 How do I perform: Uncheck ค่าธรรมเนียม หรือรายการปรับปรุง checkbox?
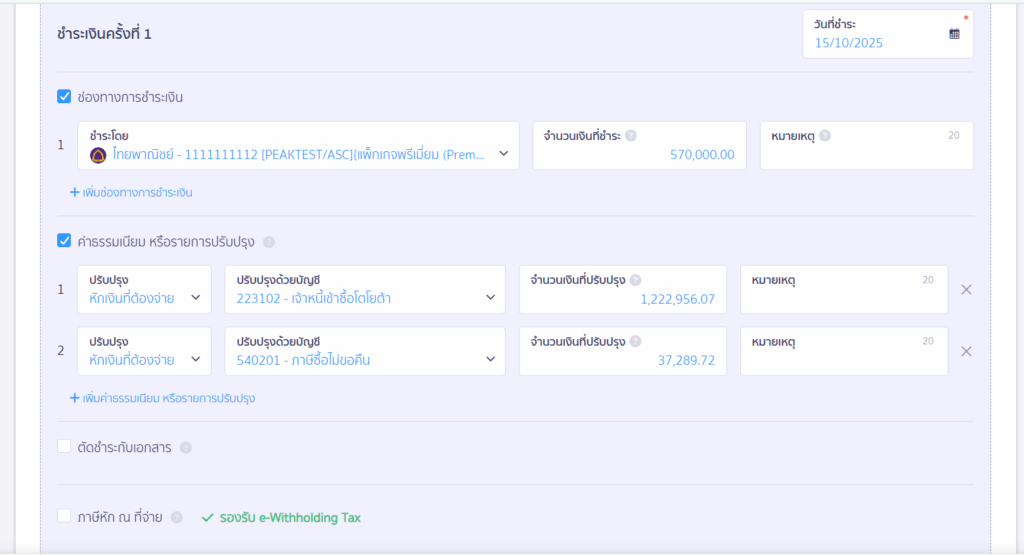click(64, 241)
